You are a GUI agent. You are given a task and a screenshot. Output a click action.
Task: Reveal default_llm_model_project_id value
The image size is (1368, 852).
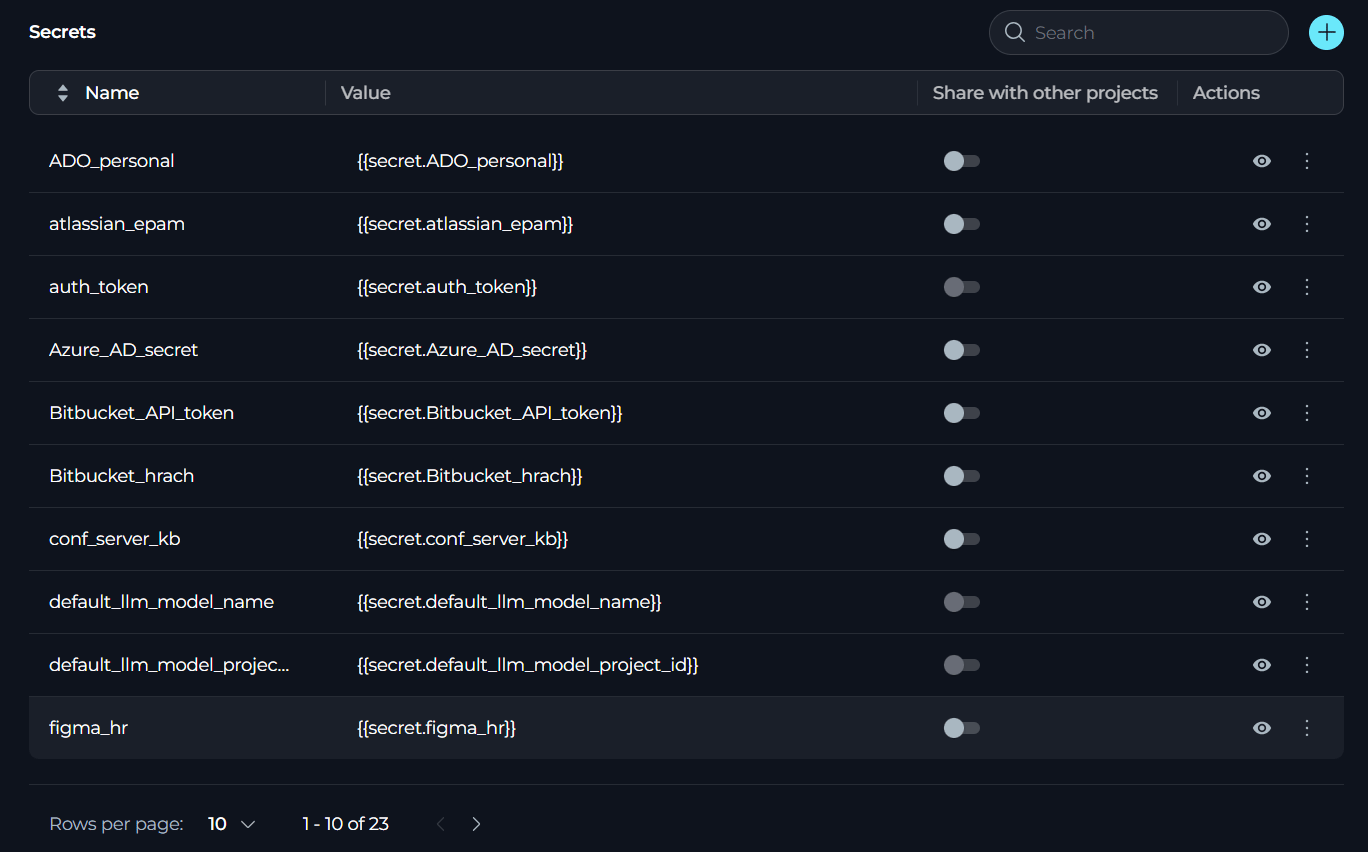coord(1262,665)
